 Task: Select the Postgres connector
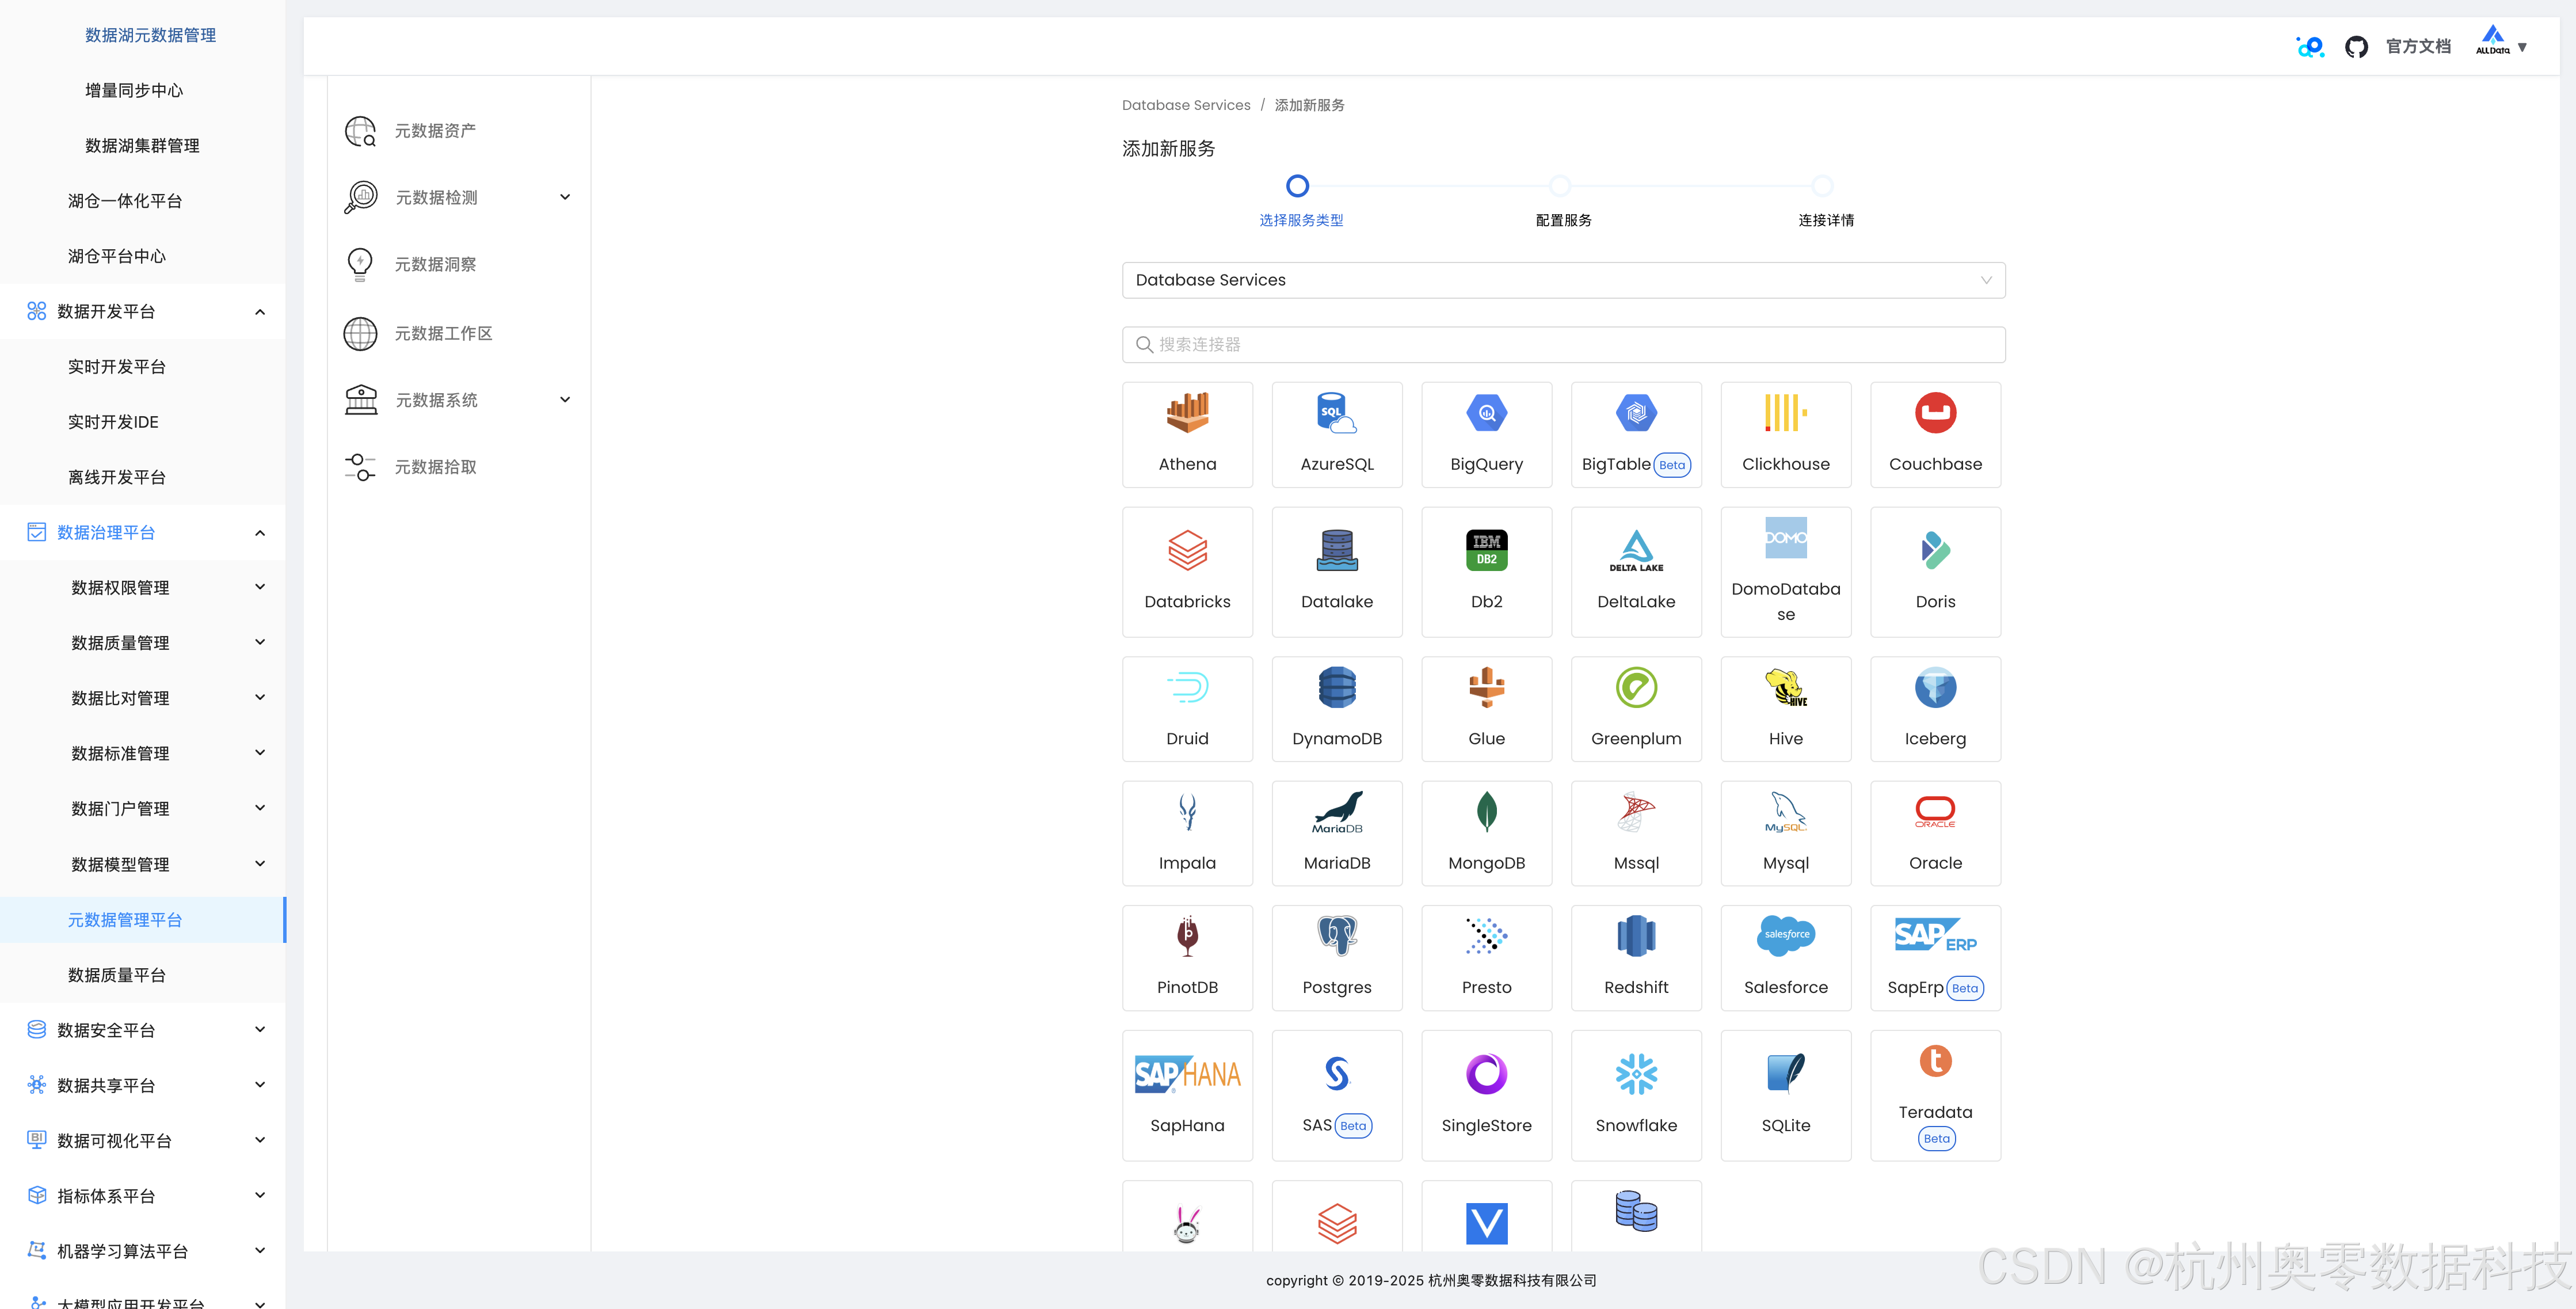(x=1337, y=958)
